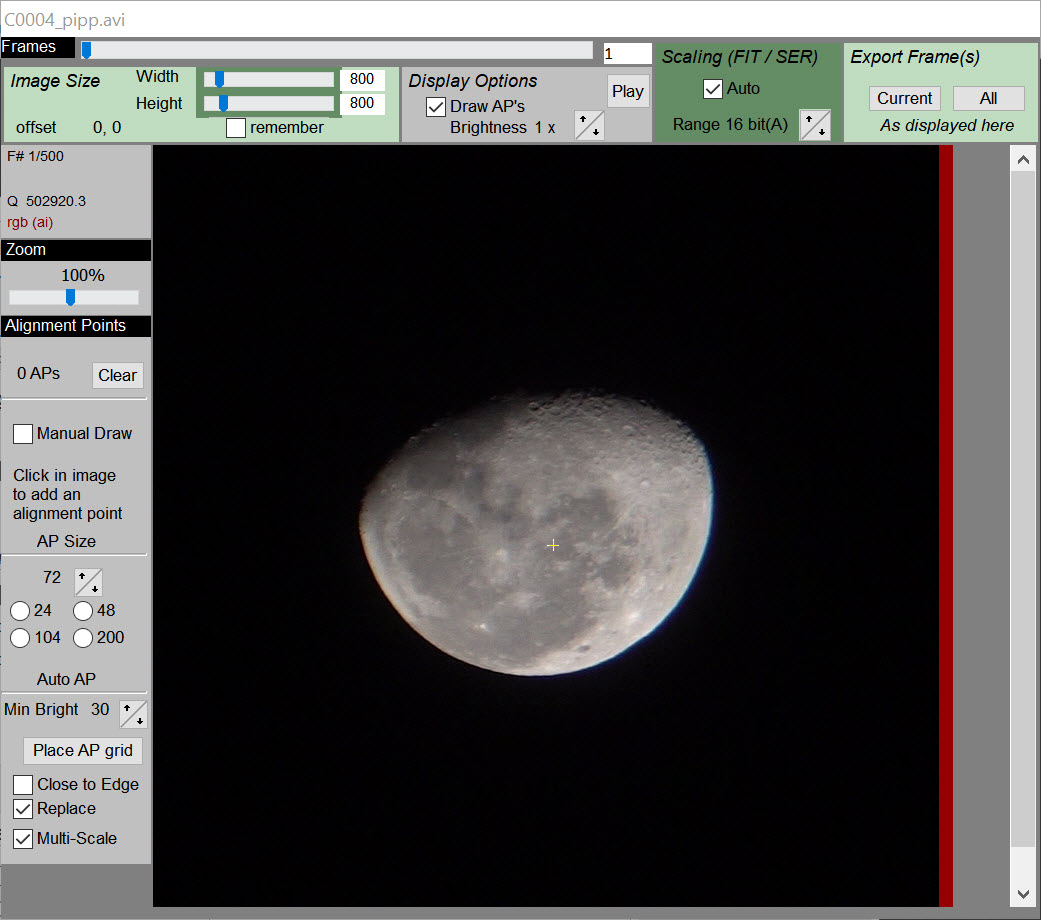
Task: Click the Zoom slider handle
Action: [x=70, y=297]
